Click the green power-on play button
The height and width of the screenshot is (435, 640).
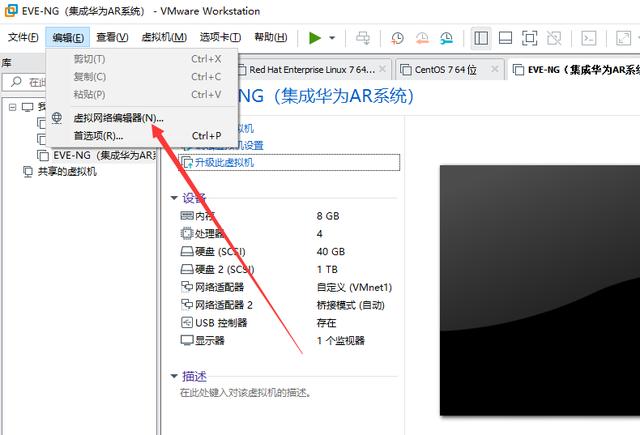(x=315, y=38)
